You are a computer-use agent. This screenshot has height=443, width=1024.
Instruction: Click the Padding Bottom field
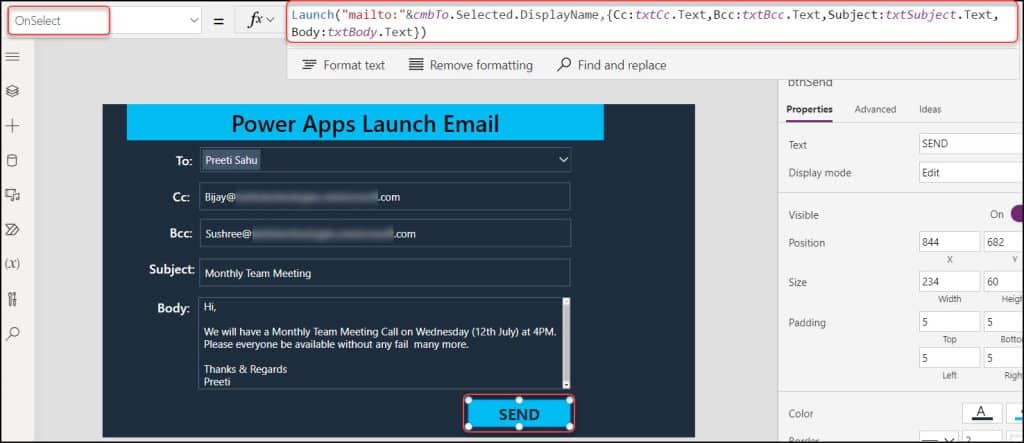coord(1003,322)
